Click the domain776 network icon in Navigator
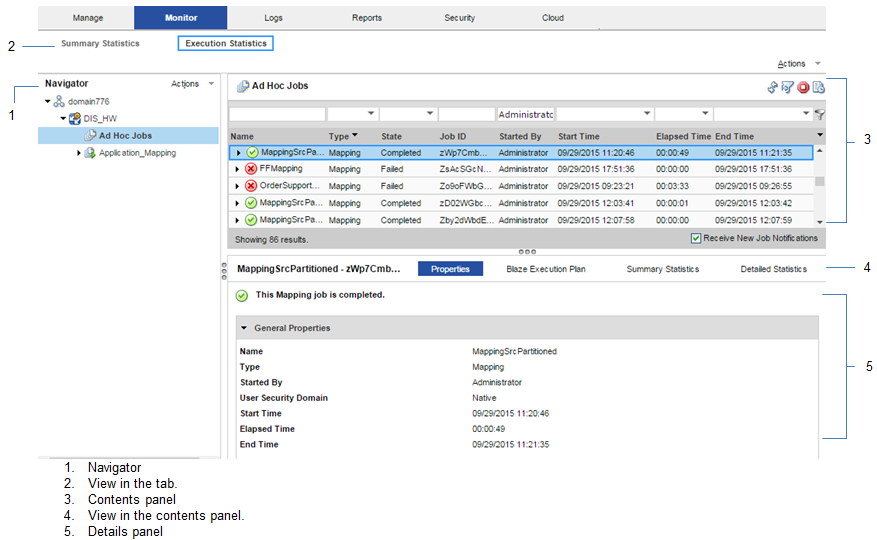Image resolution: width=877 pixels, height=540 pixels. coord(59,102)
